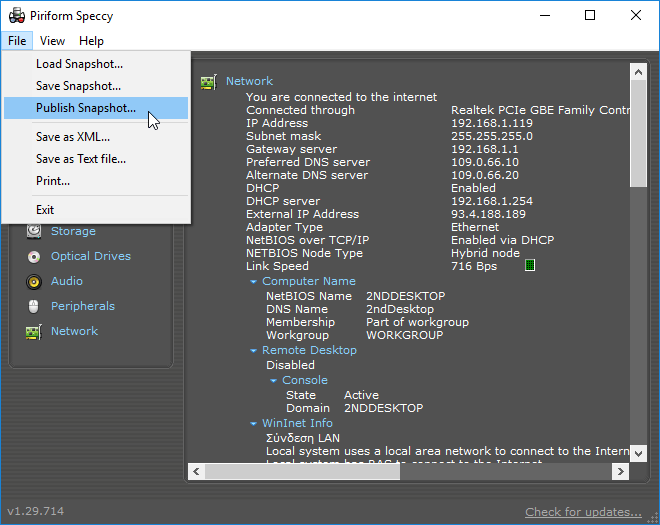Choose Save as XML... menu entry

tap(96, 137)
